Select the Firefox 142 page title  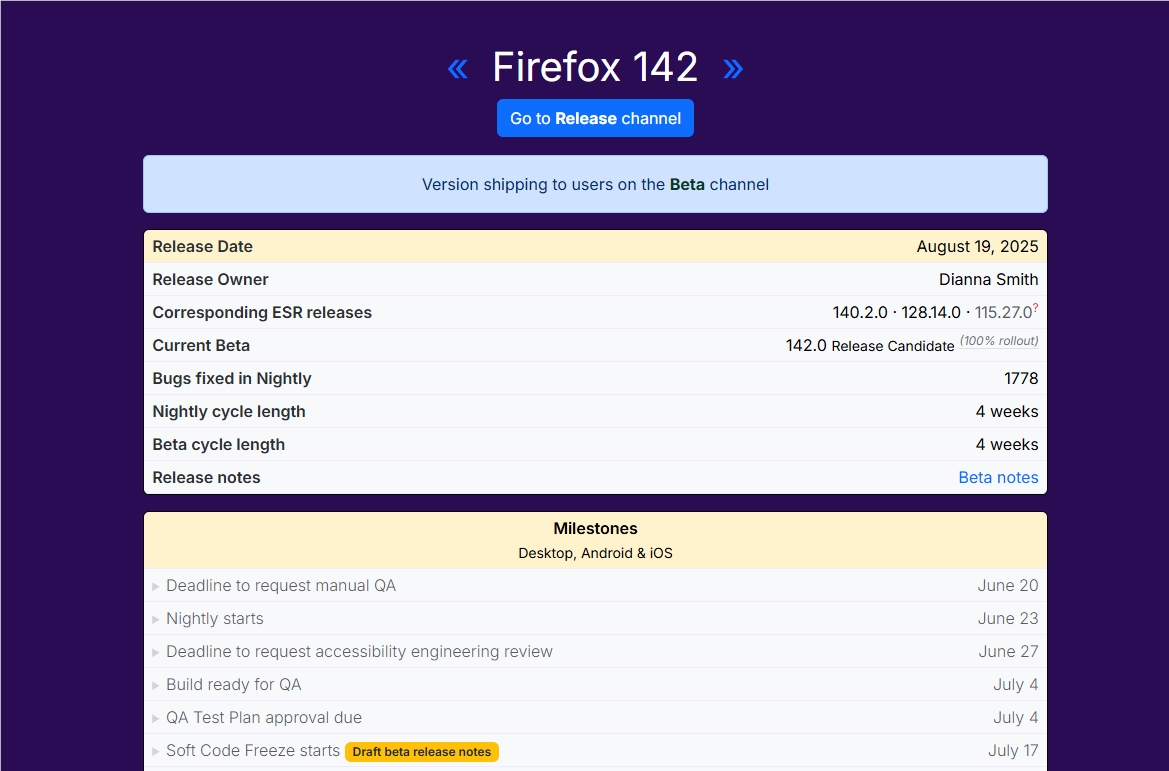tap(595, 67)
